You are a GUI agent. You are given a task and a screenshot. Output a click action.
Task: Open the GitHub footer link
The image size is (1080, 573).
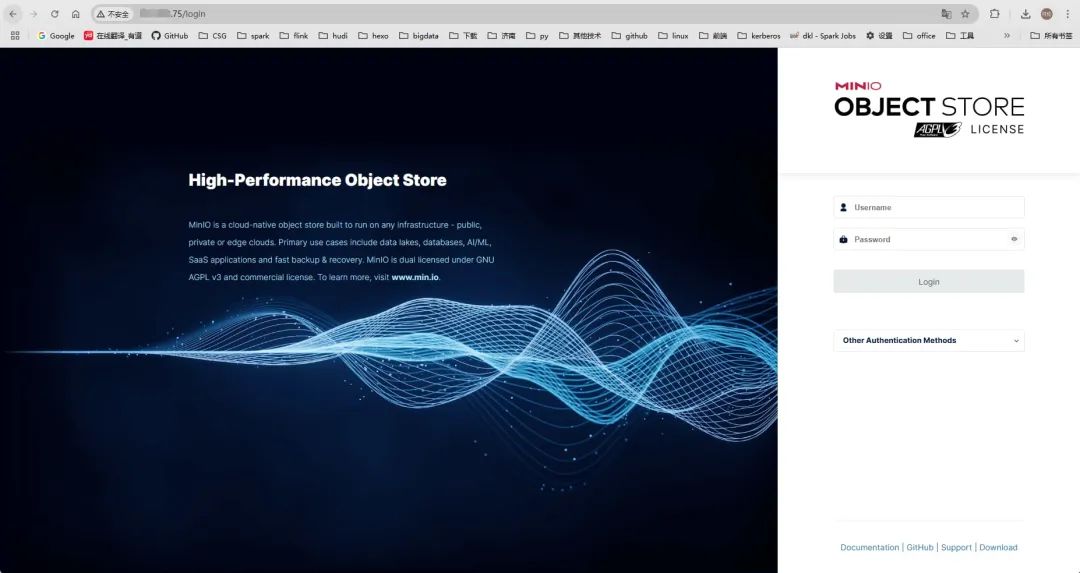920,548
